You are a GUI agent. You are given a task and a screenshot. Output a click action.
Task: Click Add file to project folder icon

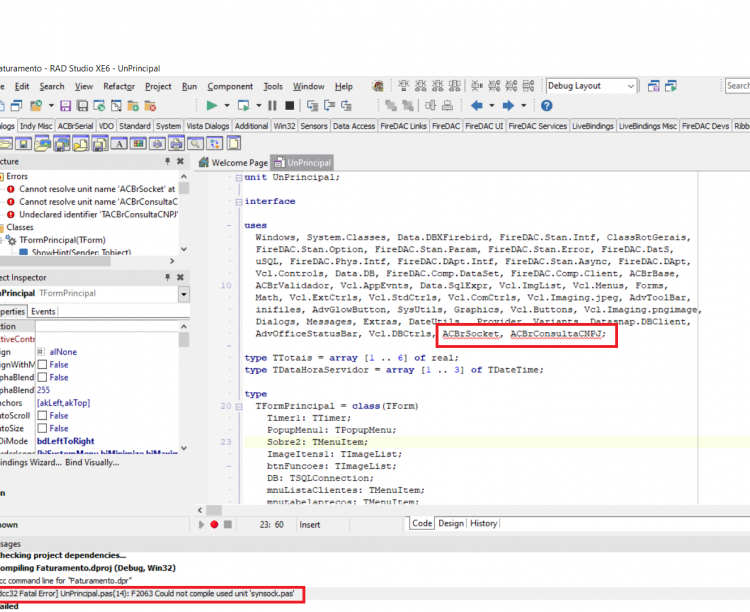coord(133,106)
